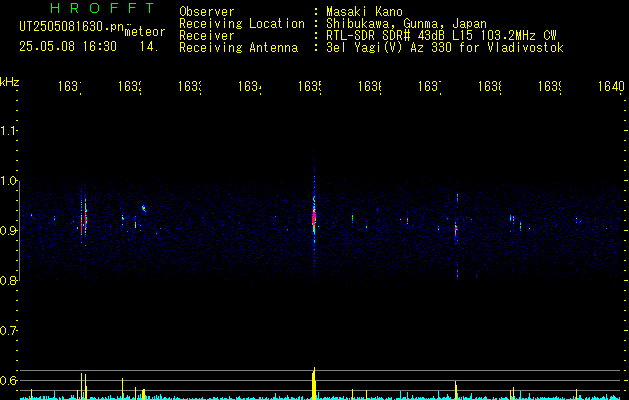
Task: Click the Receiving Location label
Action: (x=242, y=24)
